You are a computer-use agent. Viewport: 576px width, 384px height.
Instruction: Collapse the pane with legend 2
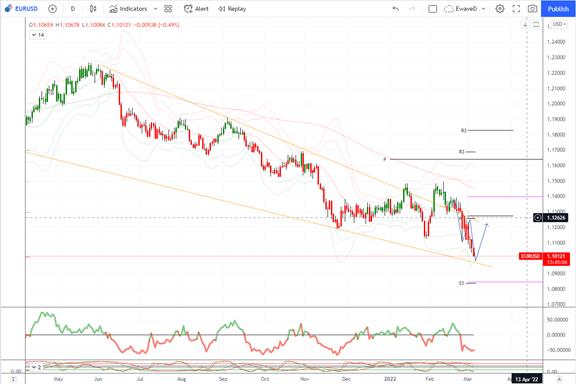[35, 367]
